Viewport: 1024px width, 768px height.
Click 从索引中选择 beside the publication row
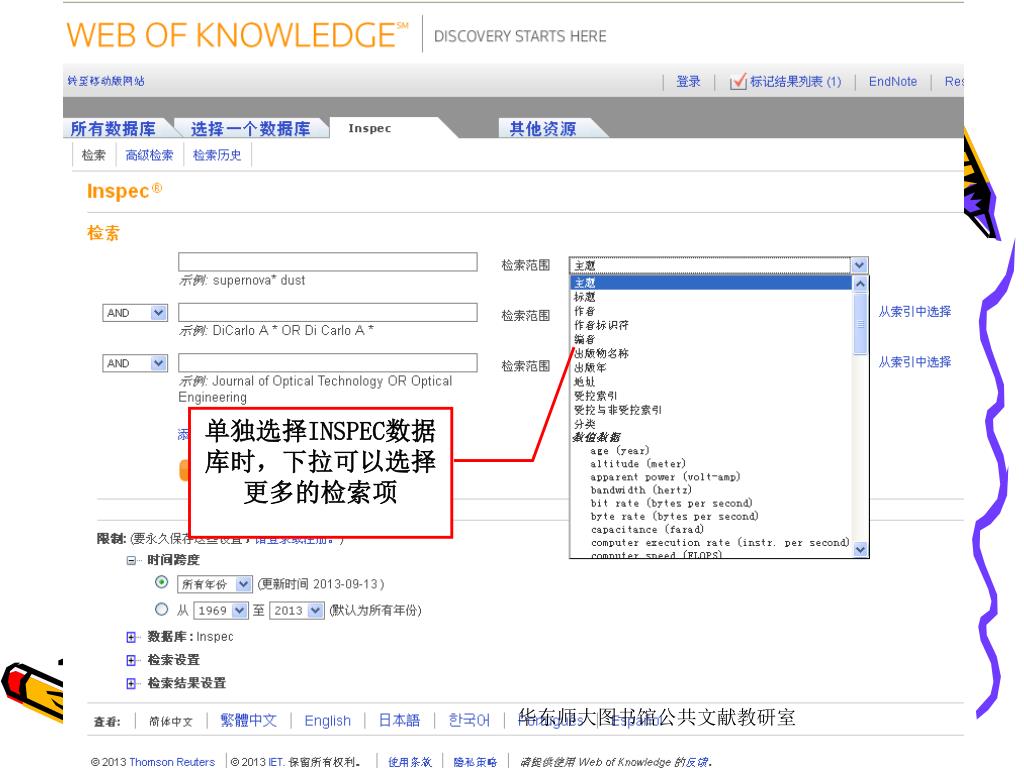pyautogui.click(x=914, y=362)
